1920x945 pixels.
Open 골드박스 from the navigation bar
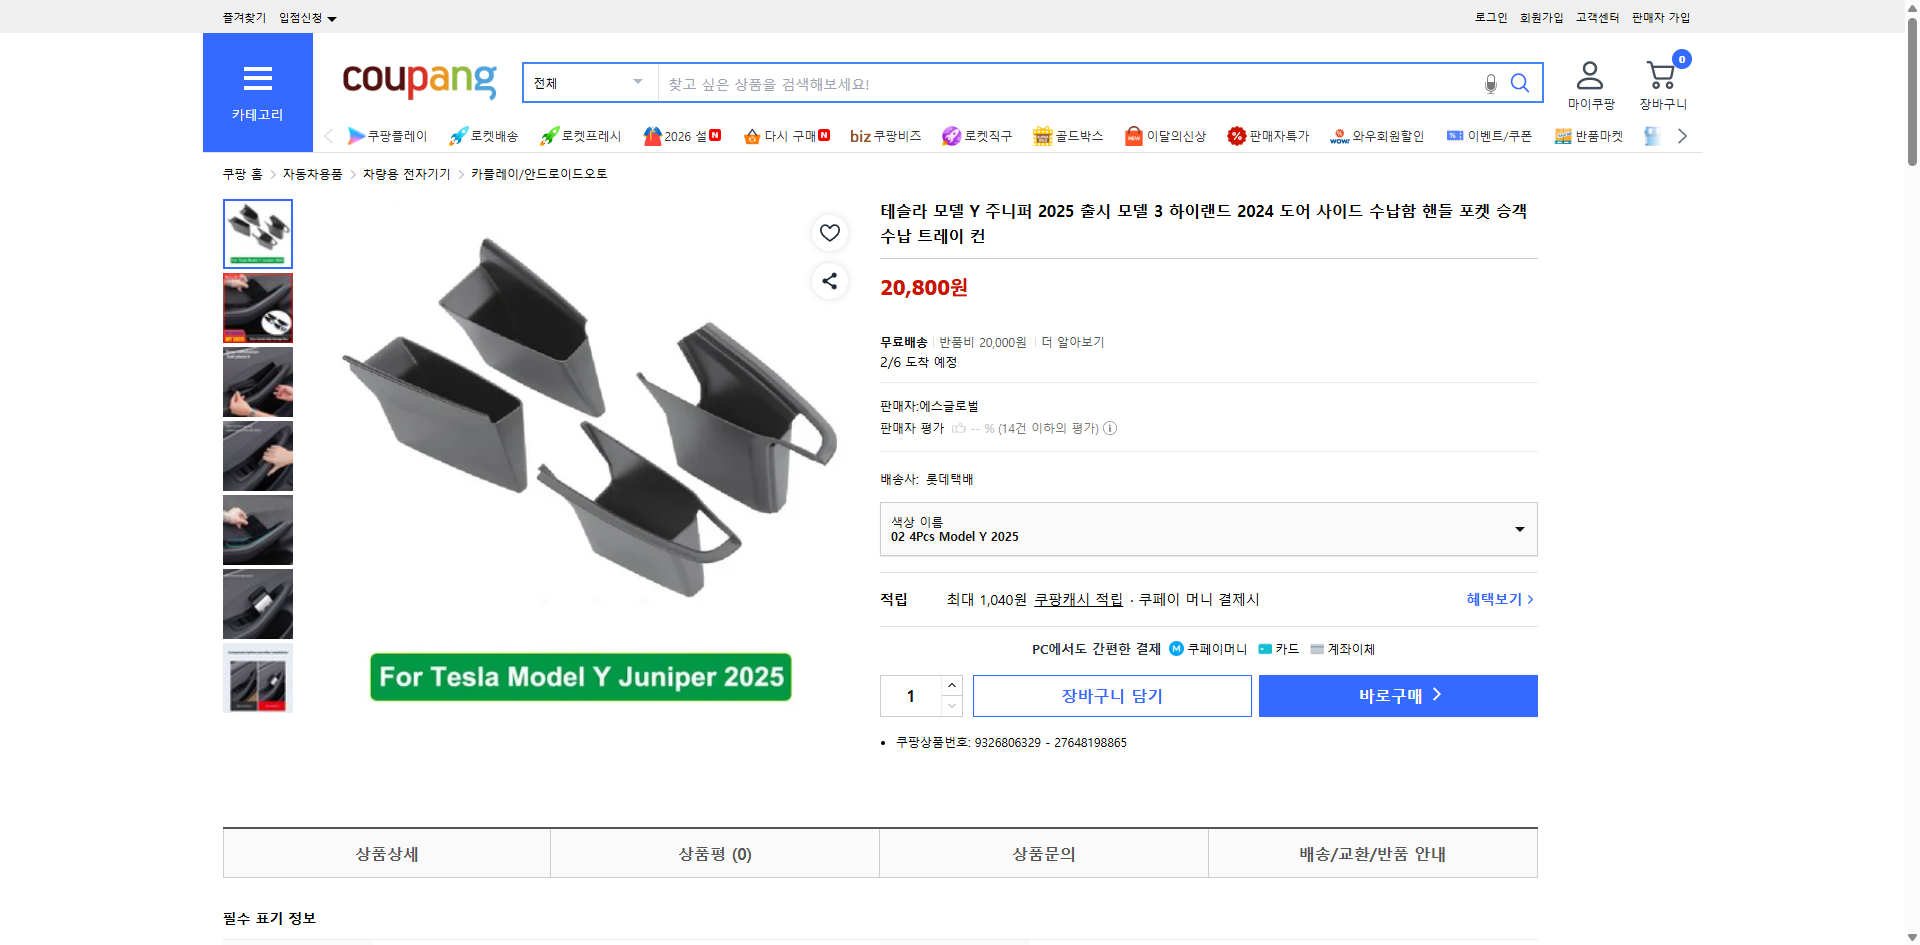pos(1068,135)
